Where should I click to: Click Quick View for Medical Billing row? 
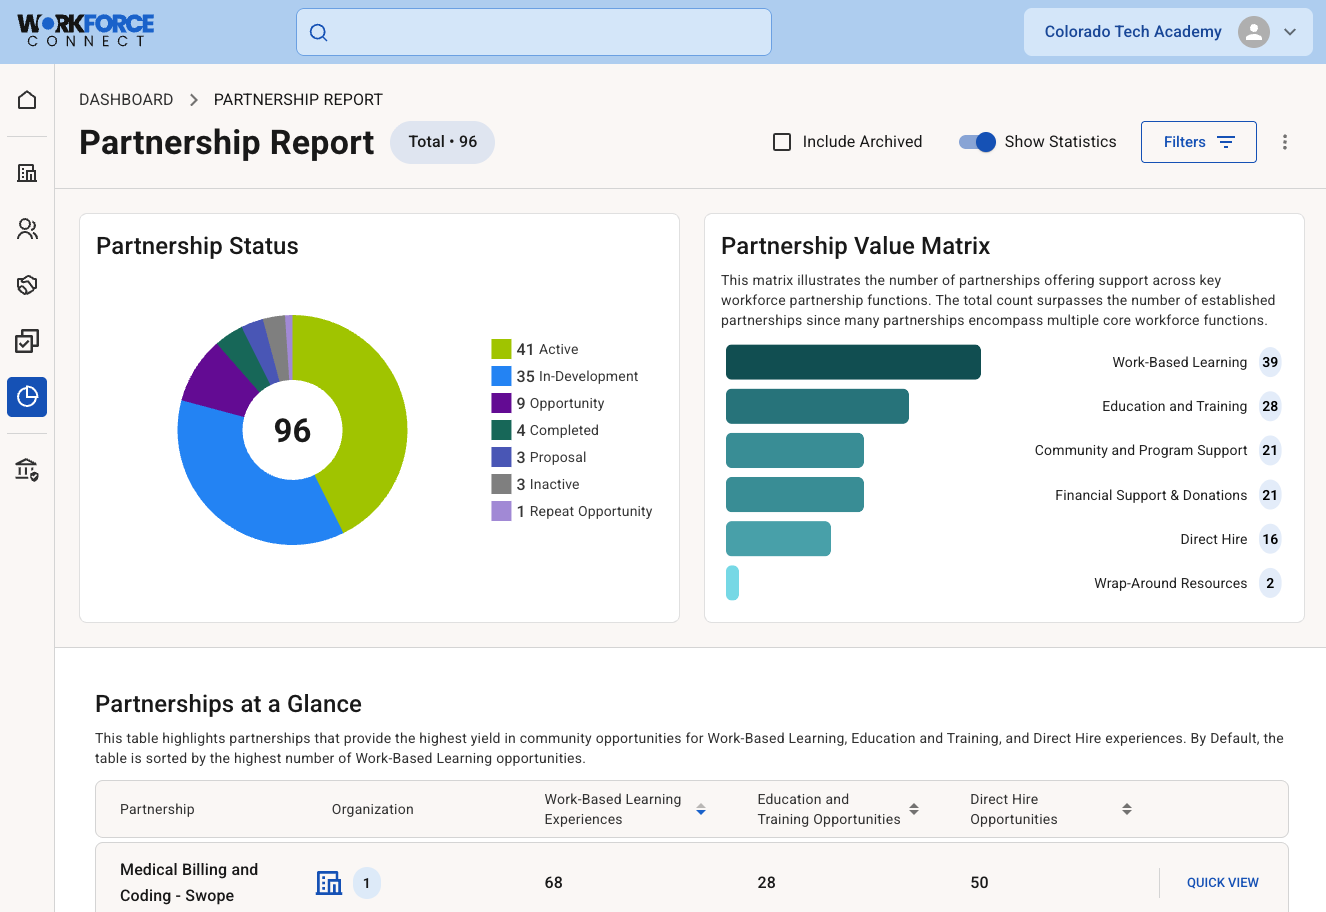pos(1222,883)
